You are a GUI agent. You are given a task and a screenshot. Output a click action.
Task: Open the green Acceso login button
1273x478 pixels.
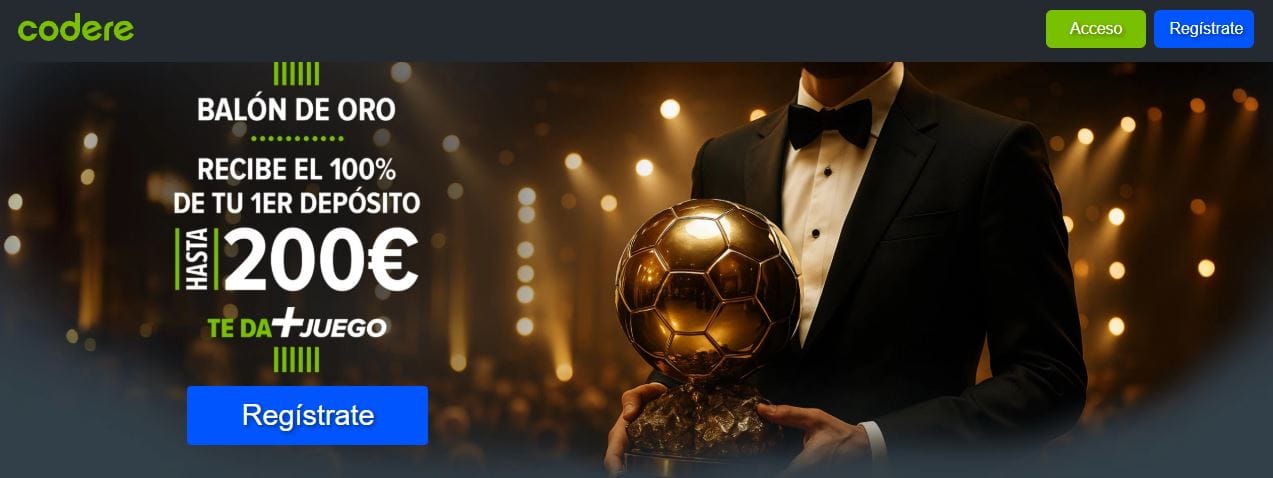click(1095, 29)
